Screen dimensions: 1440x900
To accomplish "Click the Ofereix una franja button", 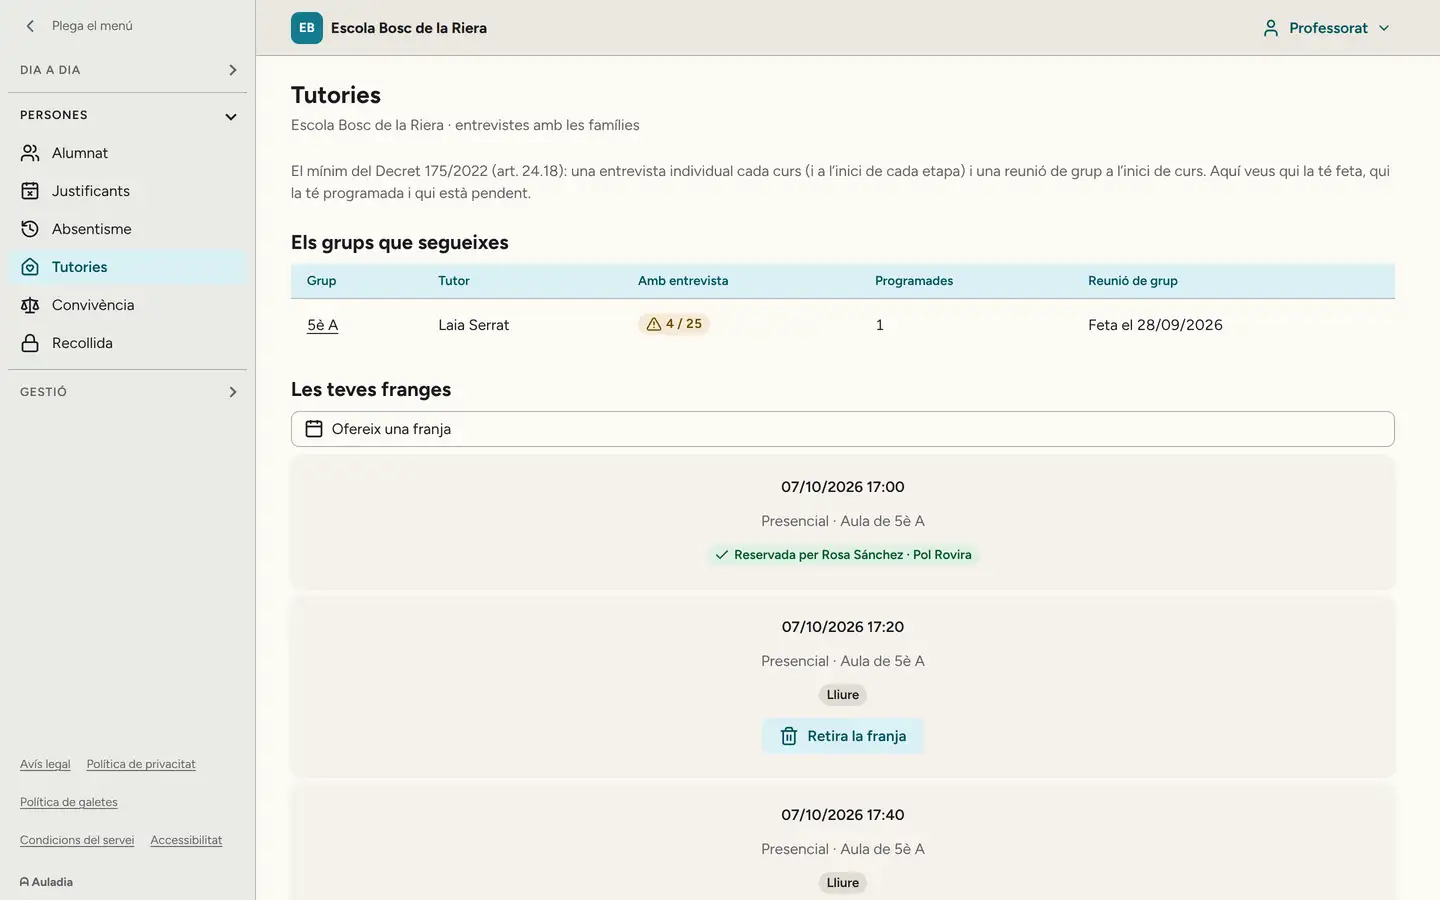I will 843,429.
